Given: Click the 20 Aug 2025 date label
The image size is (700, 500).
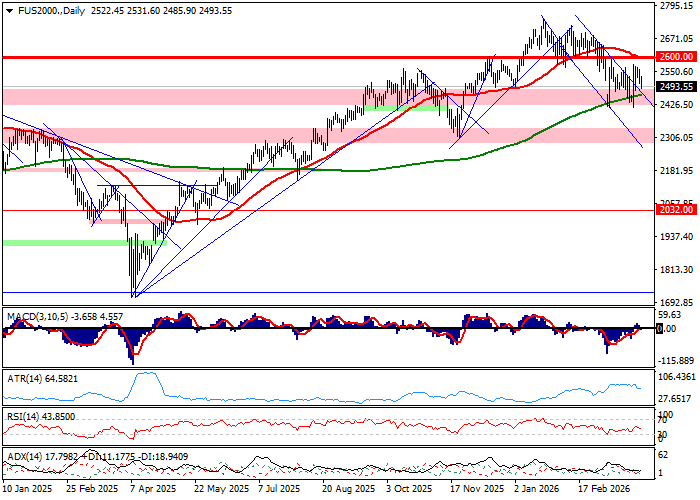Looking at the screenshot, I should coord(348,492).
